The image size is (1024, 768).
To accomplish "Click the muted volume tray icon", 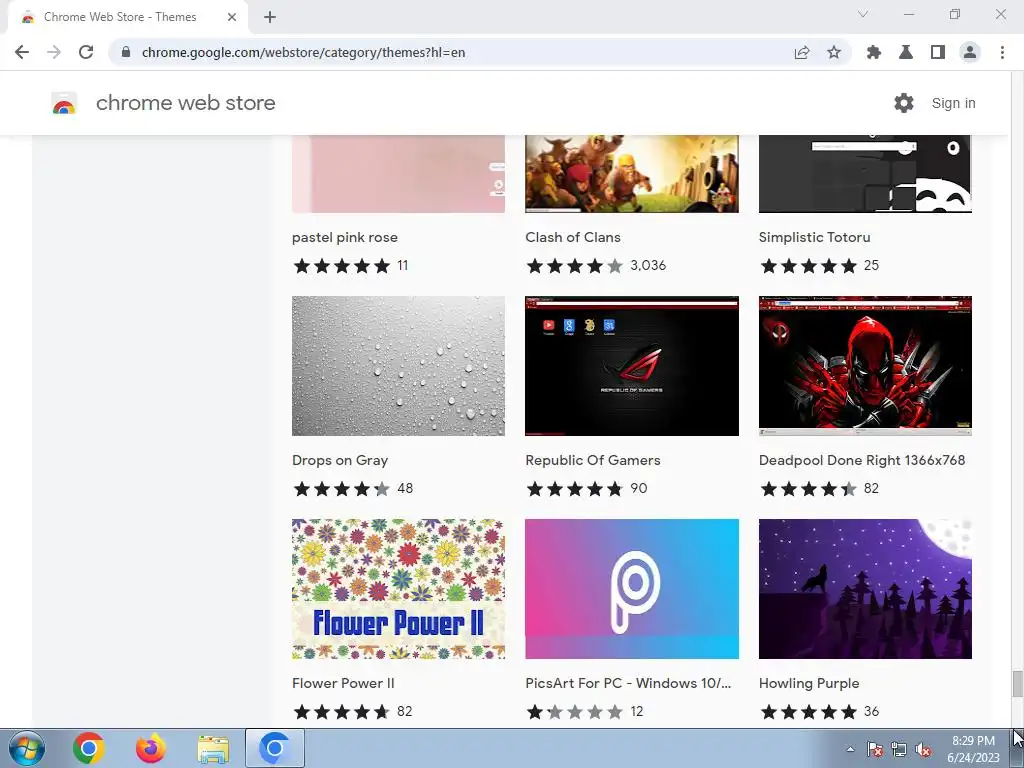I will tap(923, 749).
